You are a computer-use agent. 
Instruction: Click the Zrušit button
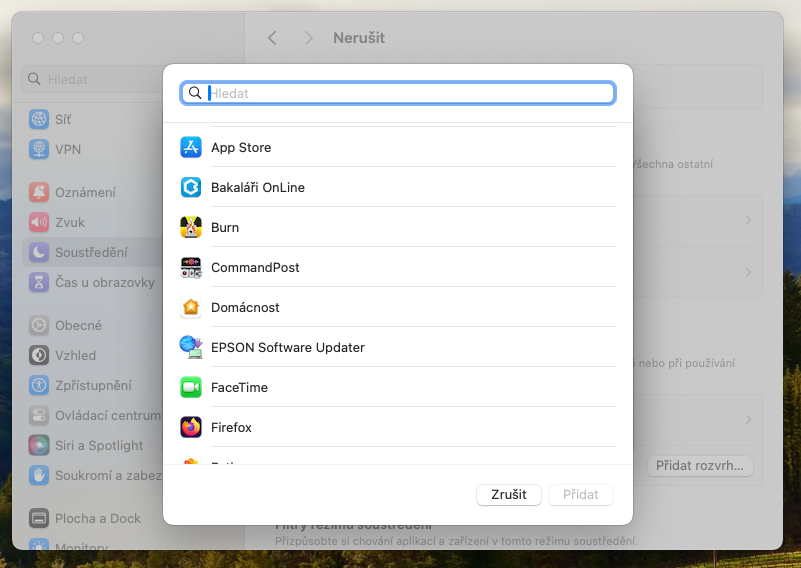click(x=509, y=494)
